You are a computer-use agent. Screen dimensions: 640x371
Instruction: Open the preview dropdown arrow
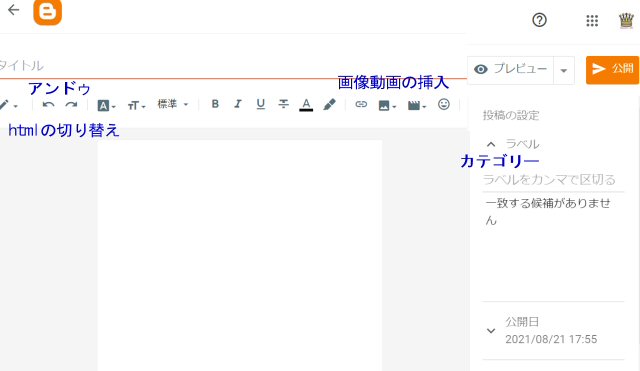(x=564, y=70)
